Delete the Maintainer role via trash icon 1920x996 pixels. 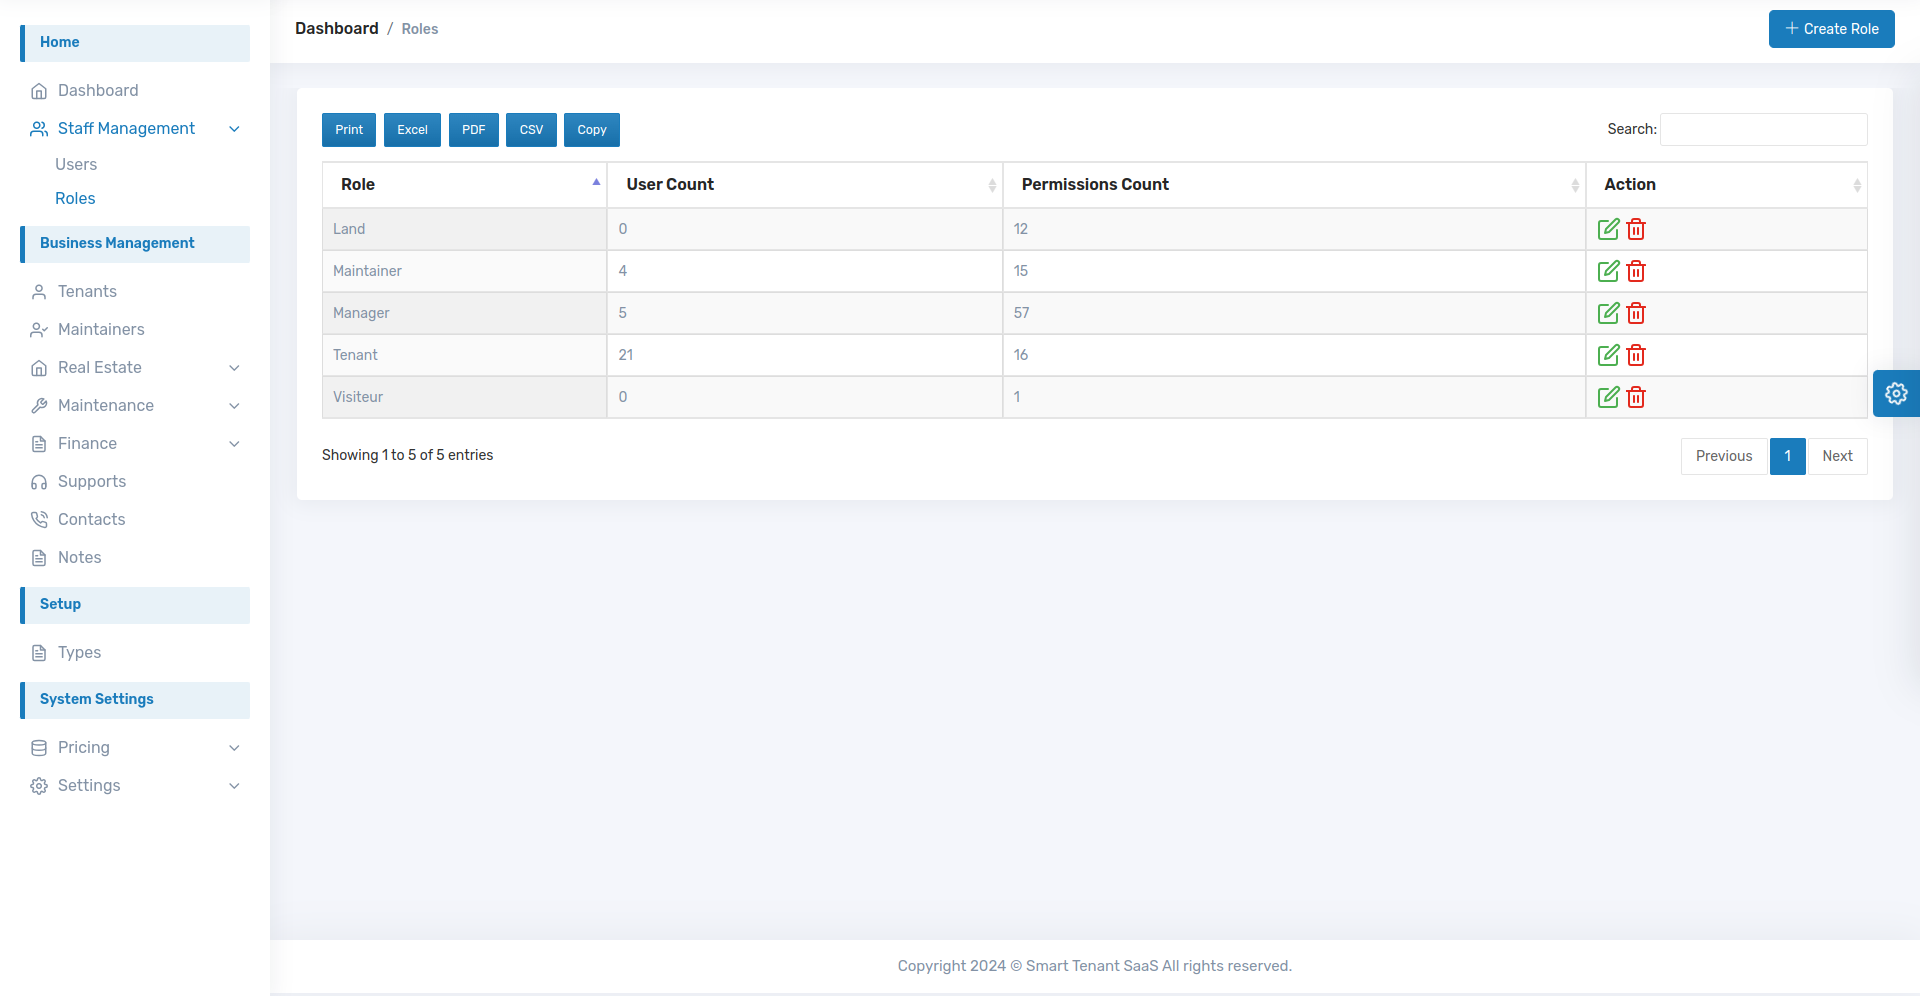tap(1636, 271)
